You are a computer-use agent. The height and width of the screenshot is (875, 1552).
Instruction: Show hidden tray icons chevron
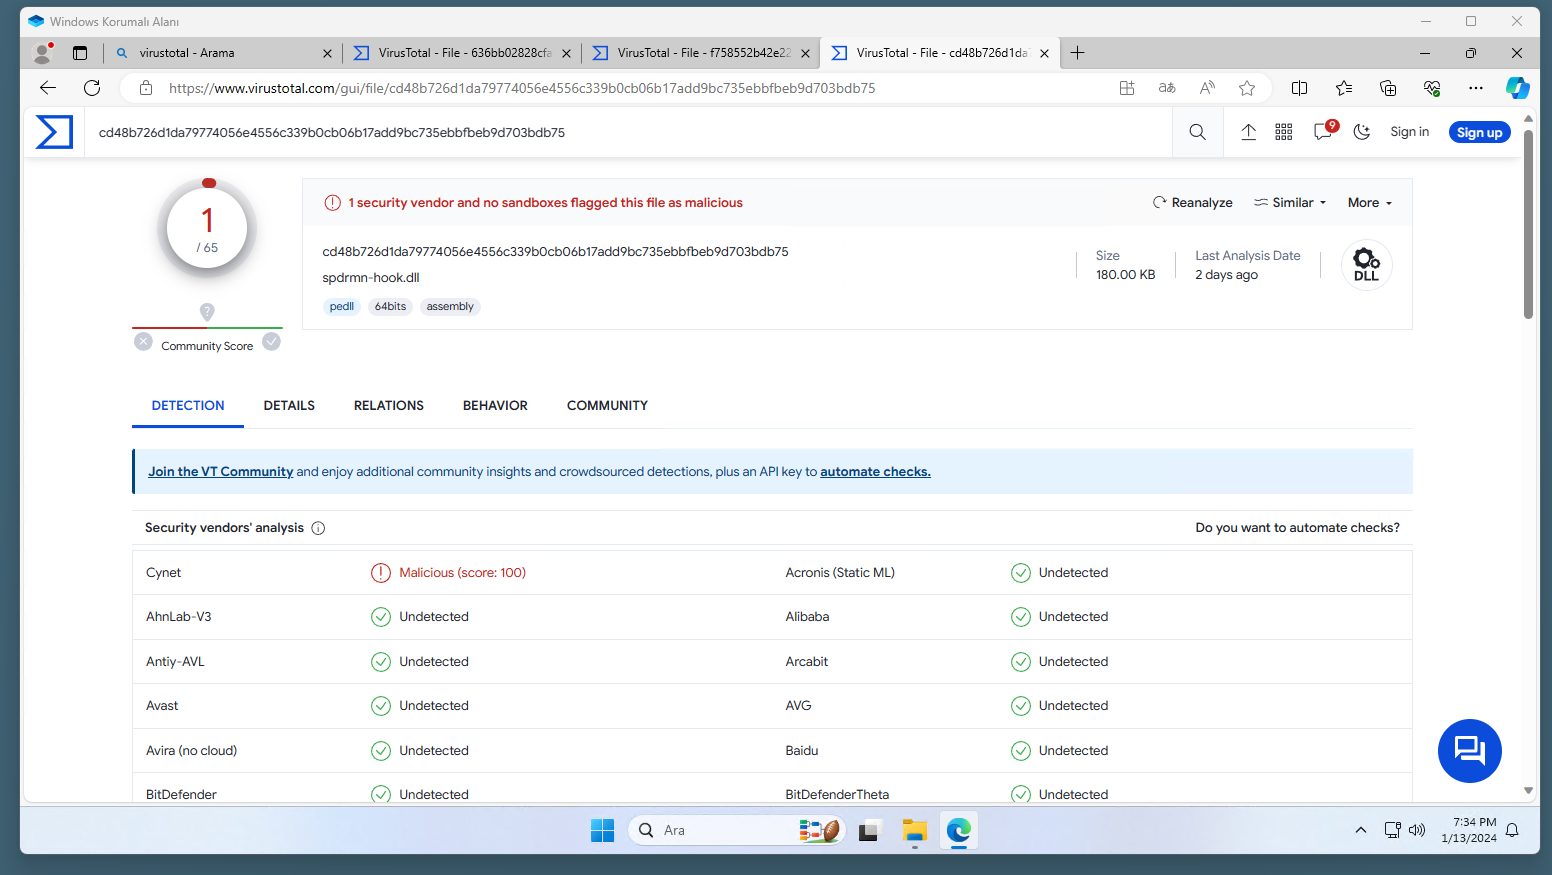coord(1360,830)
